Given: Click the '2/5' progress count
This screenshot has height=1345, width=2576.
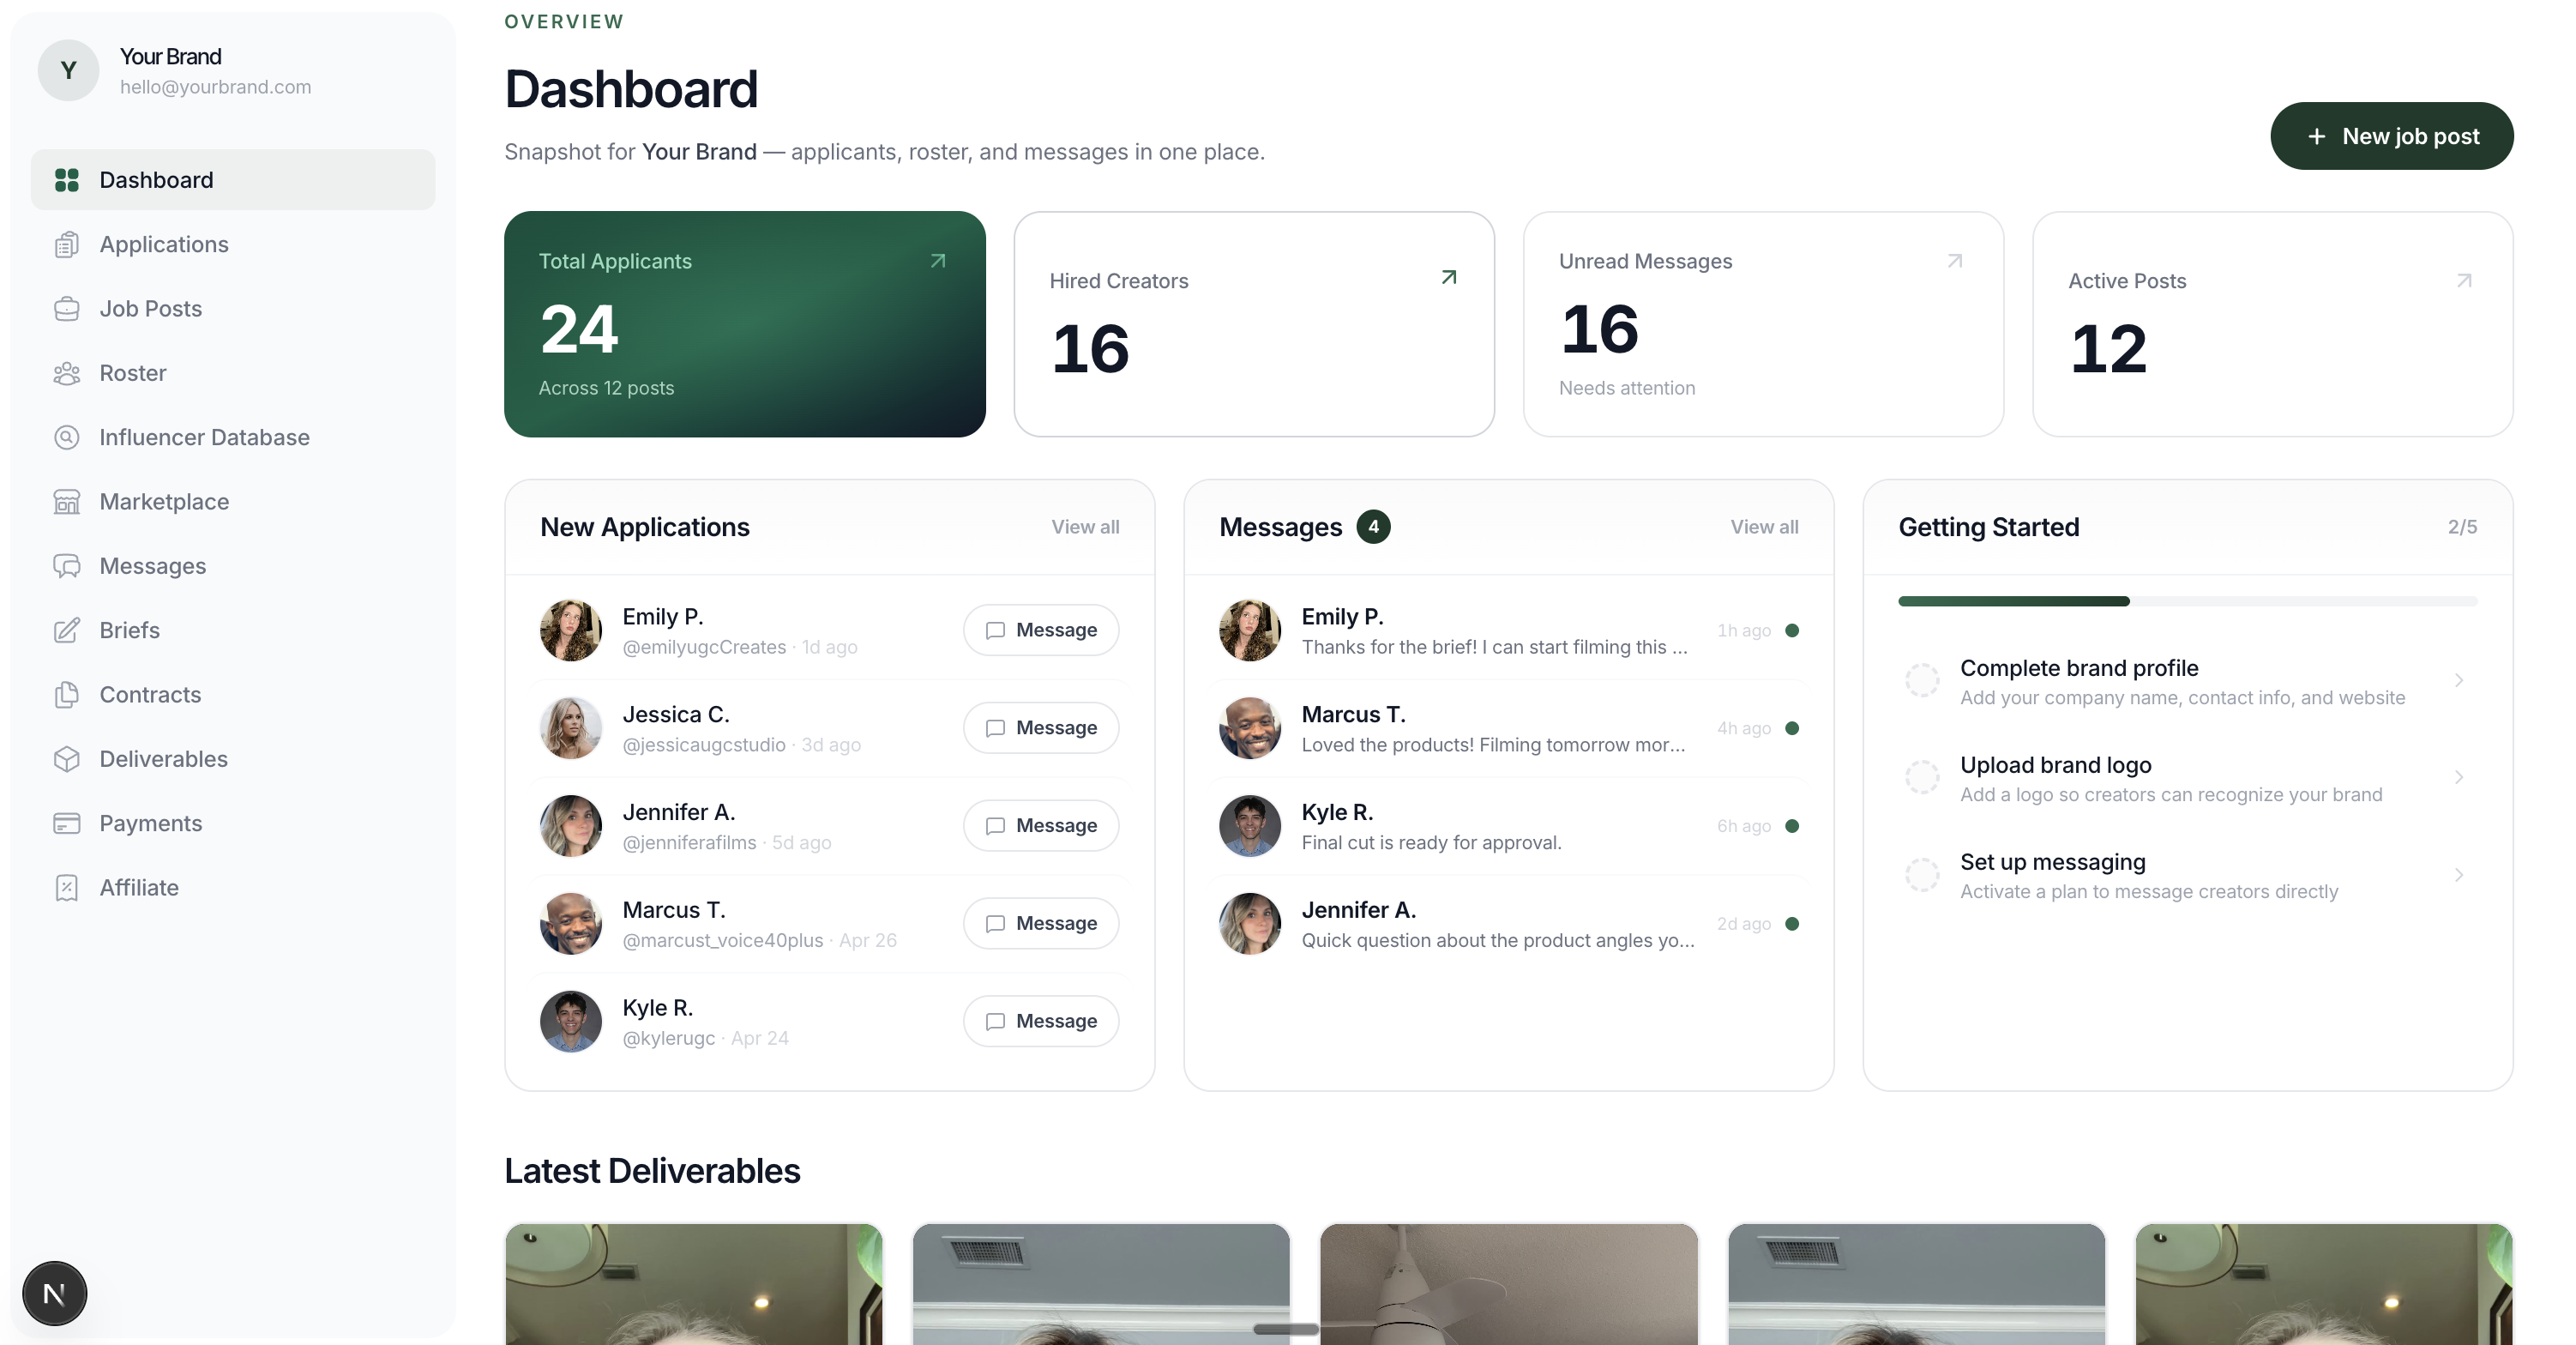Looking at the screenshot, I should 2462,527.
